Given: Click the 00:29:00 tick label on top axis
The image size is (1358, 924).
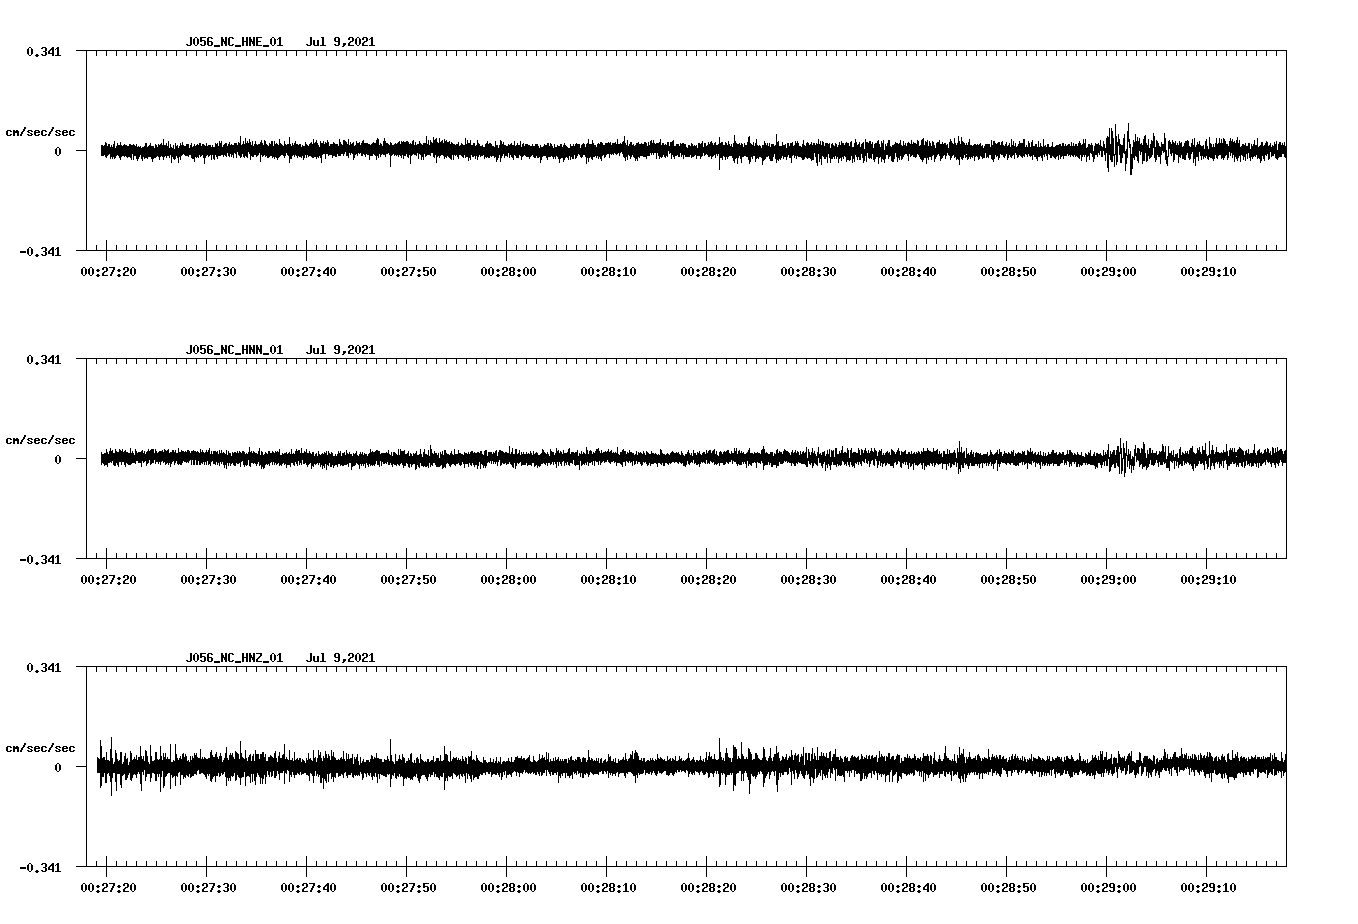Looking at the screenshot, I should point(1107,270).
